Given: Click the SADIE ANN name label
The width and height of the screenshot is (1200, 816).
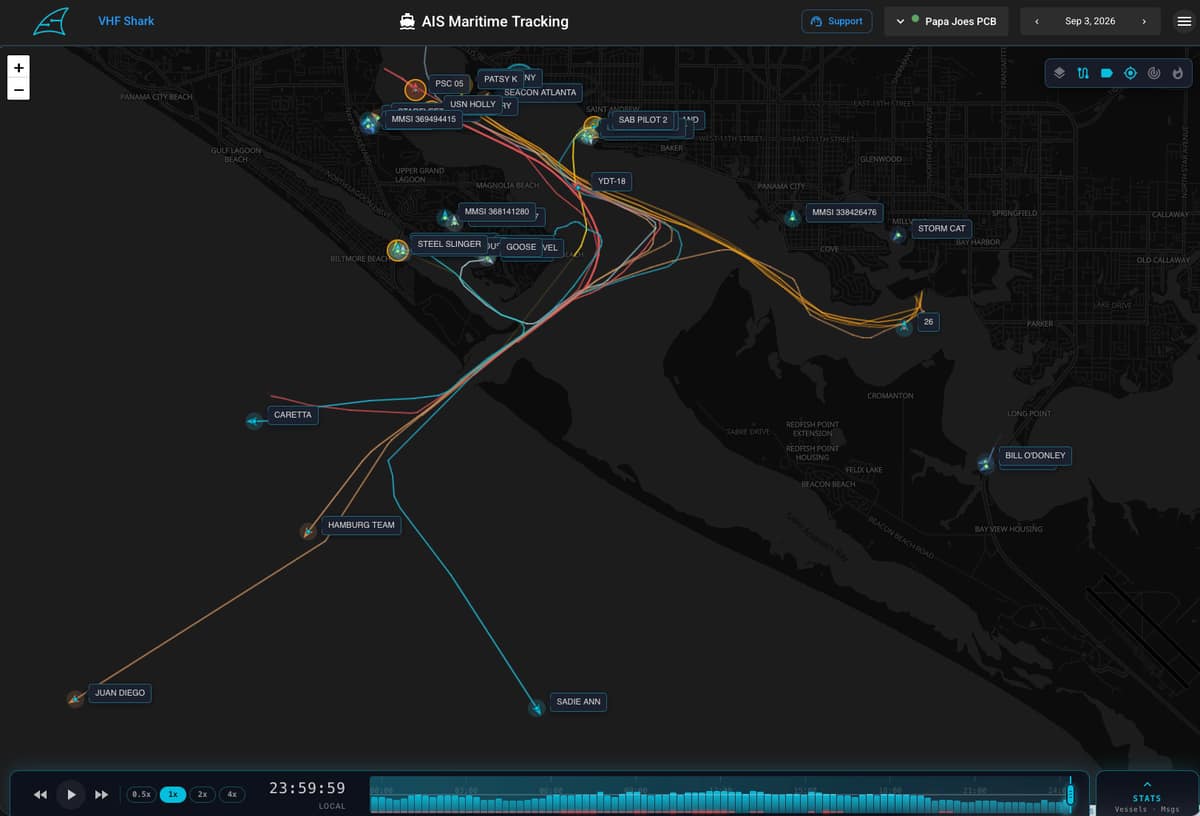Looking at the screenshot, I should click(578, 702).
